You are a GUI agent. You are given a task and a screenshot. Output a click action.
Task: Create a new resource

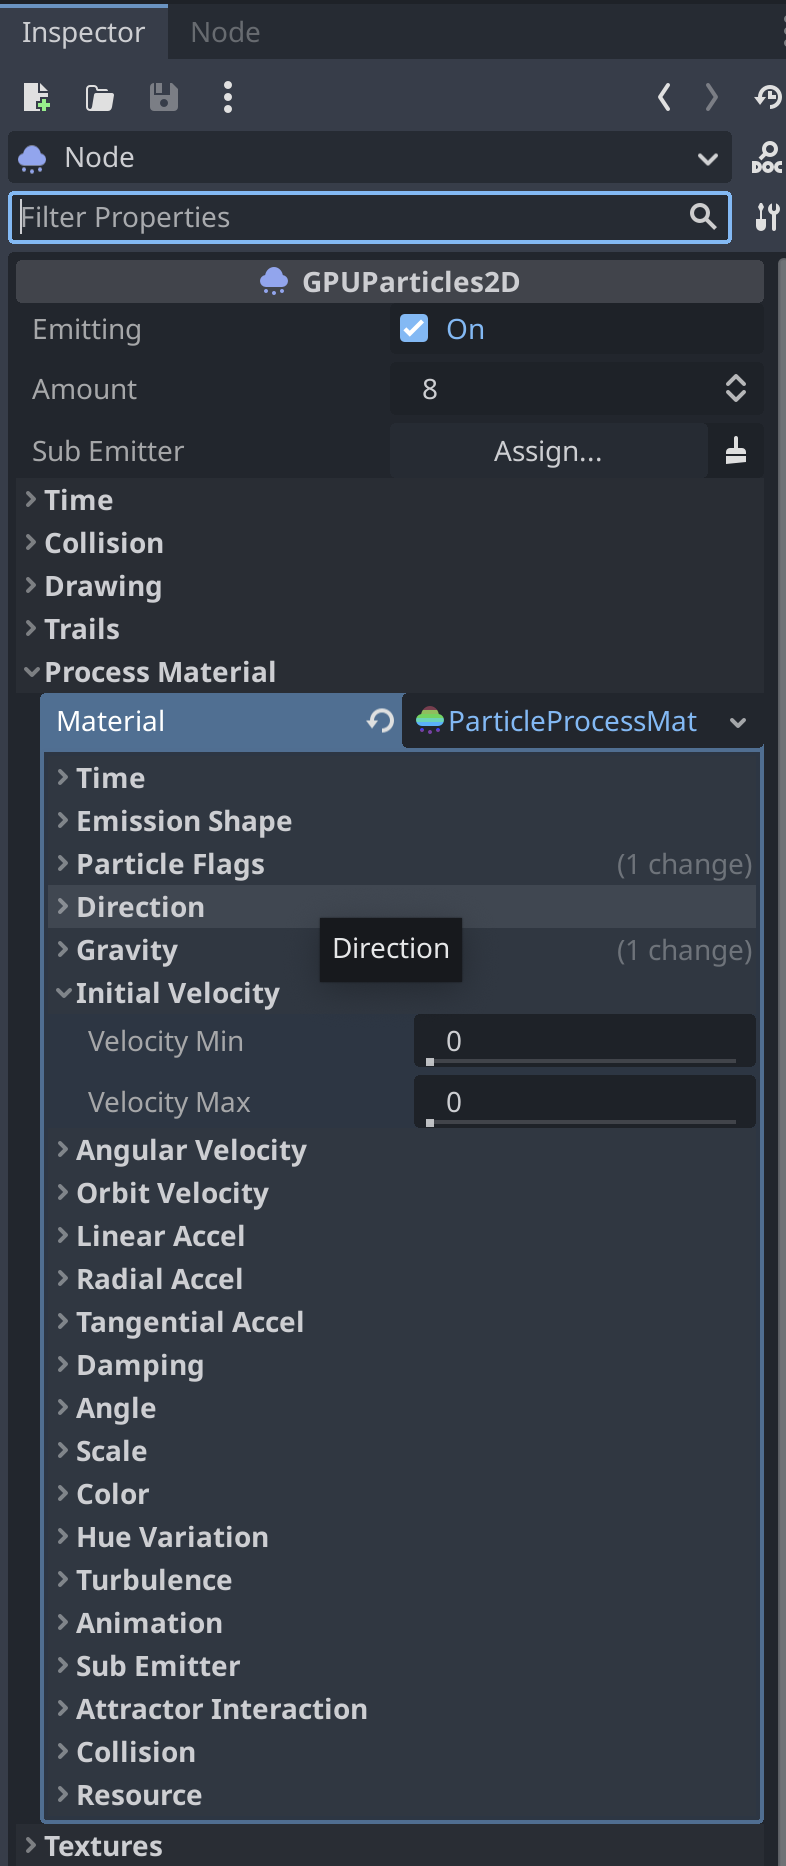37,97
